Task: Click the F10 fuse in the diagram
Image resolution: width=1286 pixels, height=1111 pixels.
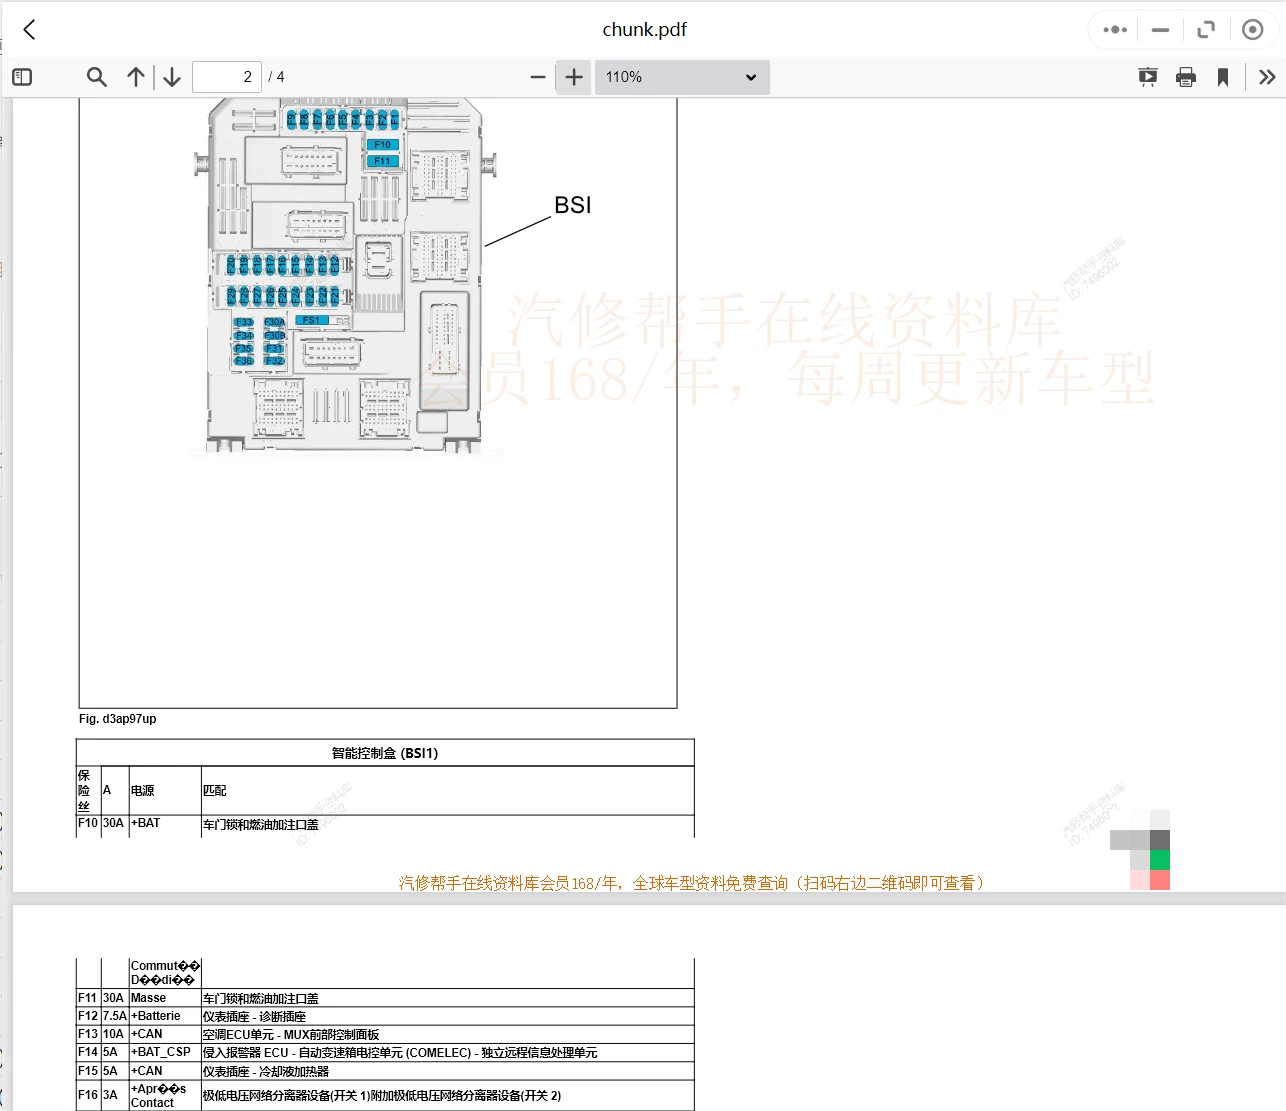Action: point(383,145)
